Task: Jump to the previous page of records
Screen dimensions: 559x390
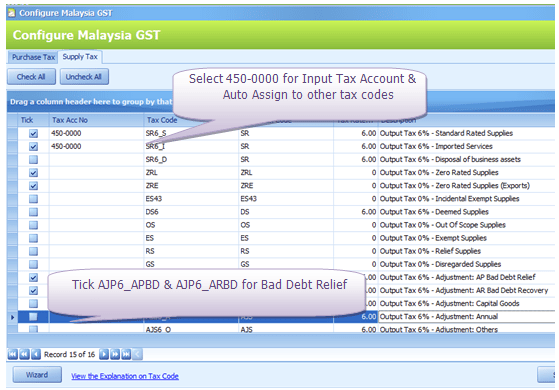Action: point(24,354)
